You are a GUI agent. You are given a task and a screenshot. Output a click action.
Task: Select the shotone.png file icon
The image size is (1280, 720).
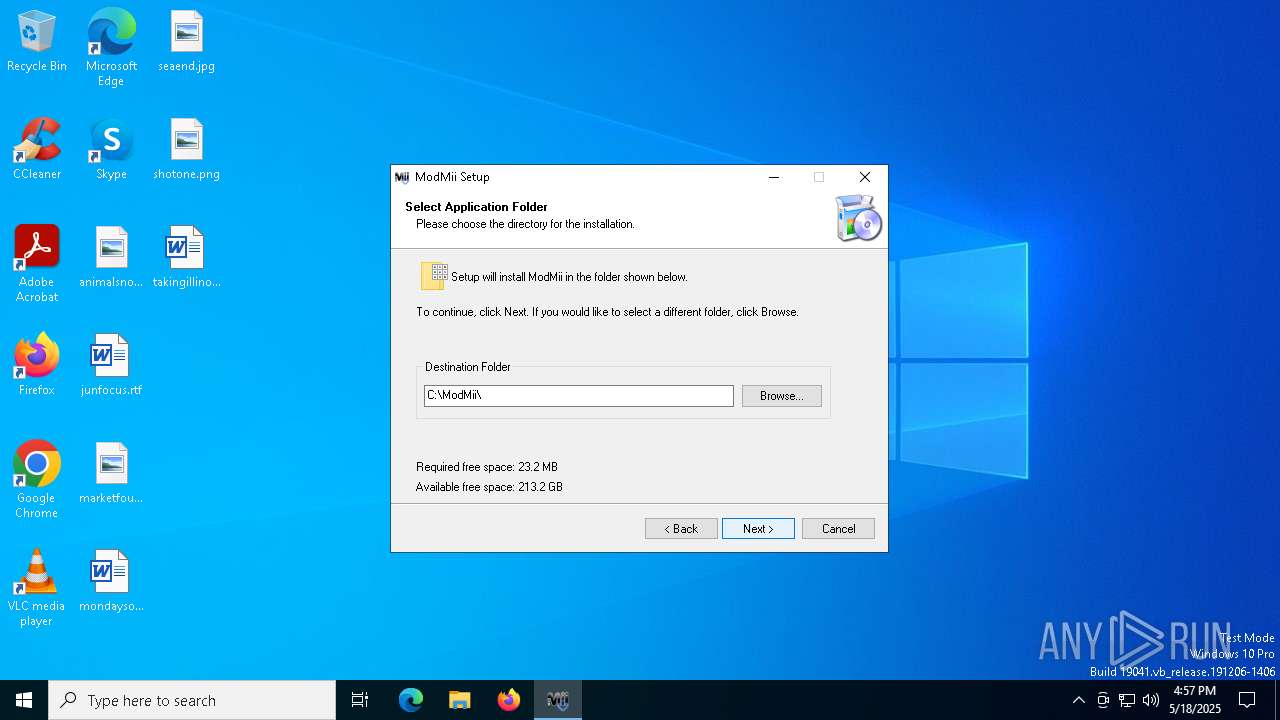(x=186, y=150)
